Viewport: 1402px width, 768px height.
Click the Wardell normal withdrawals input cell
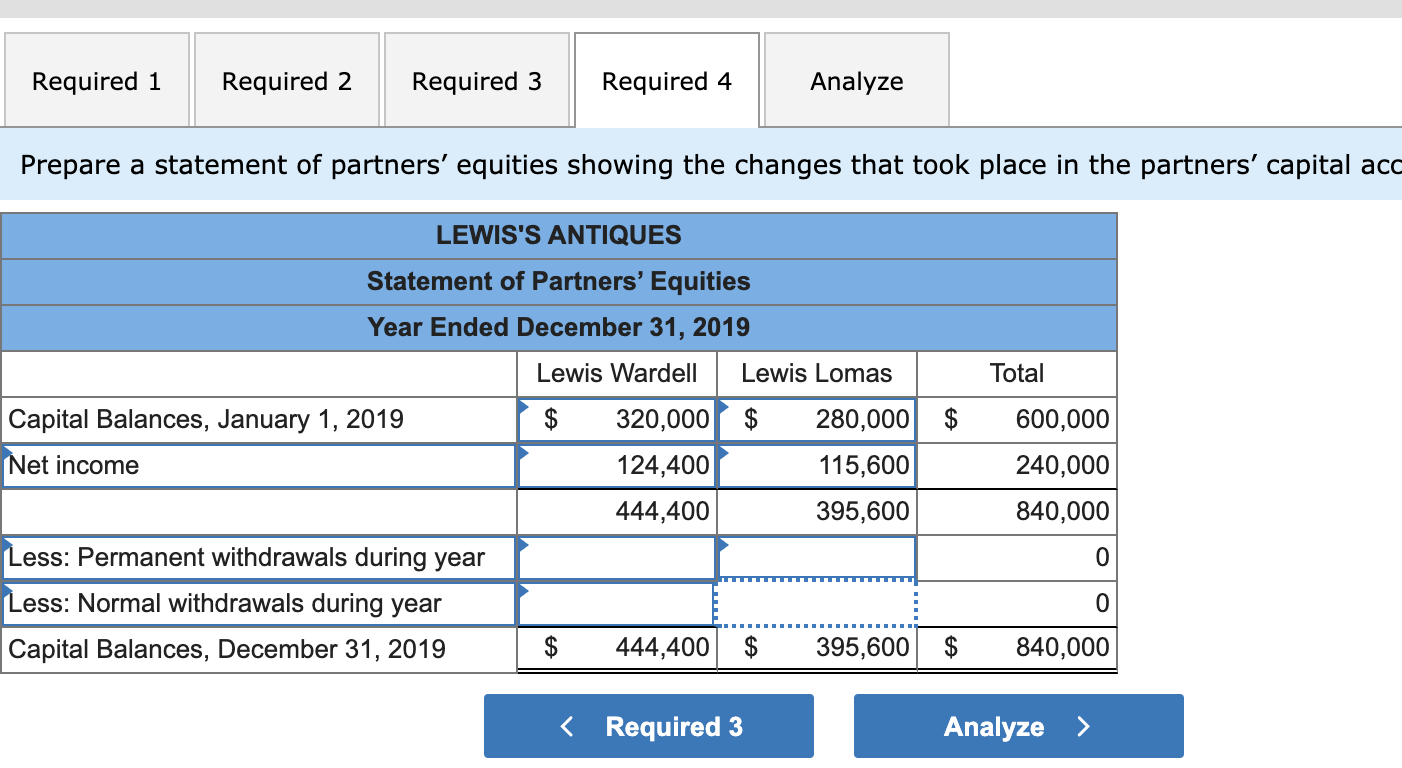coord(615,603)
